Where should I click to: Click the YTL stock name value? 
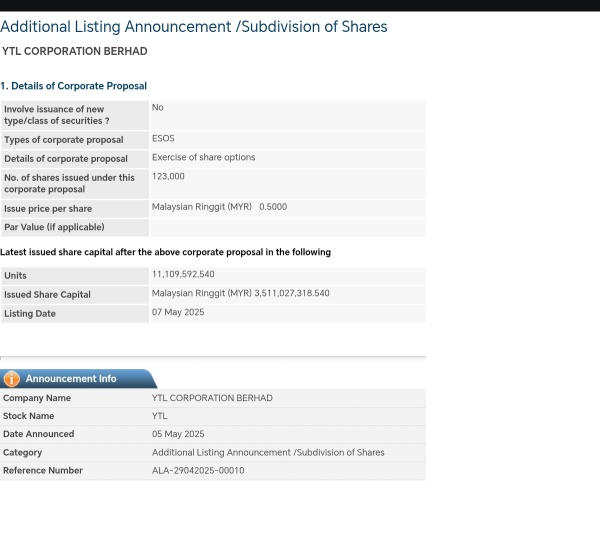point(160,416)
